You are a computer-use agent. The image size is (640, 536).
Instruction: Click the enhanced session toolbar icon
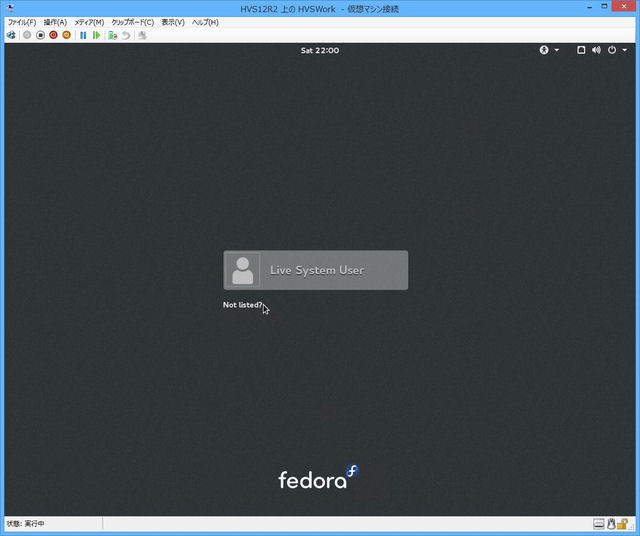[142, 36]
